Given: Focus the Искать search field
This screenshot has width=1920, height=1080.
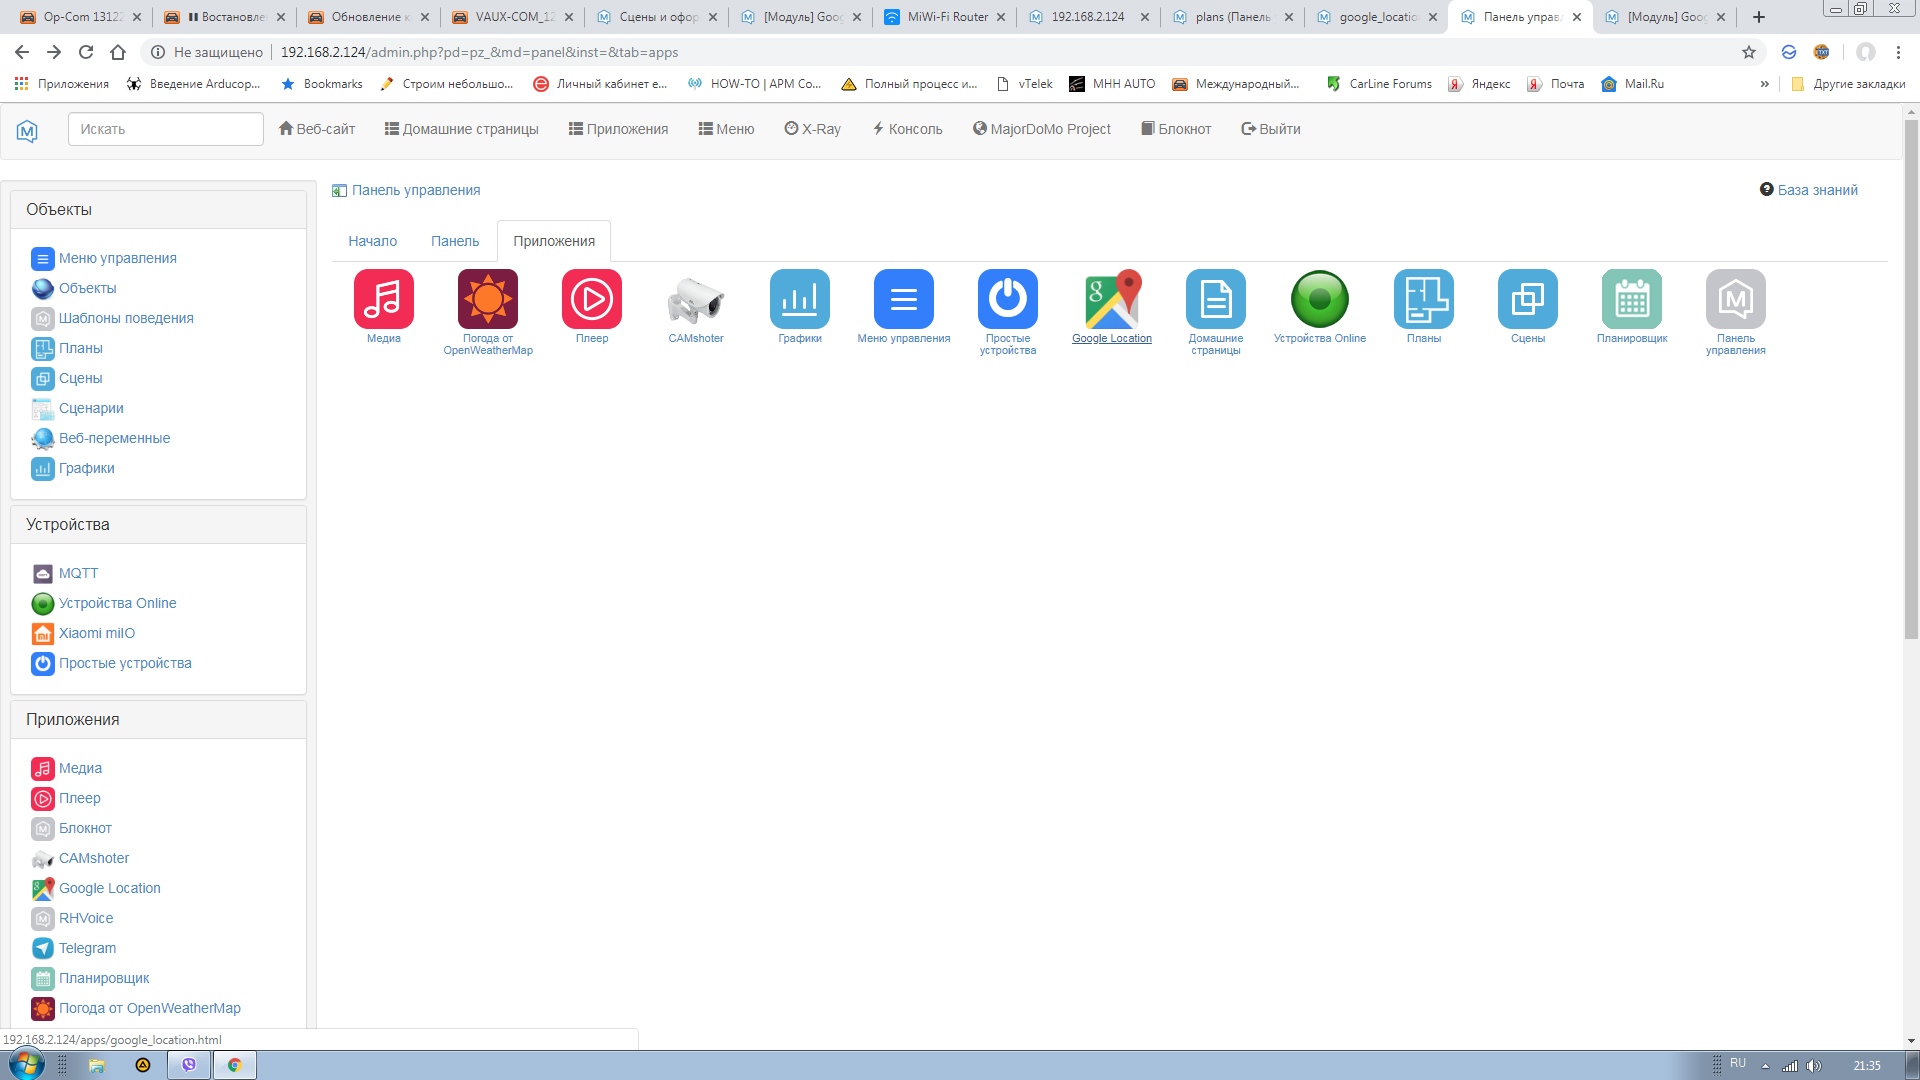Looking at the screenshot, I should [166, 129].
